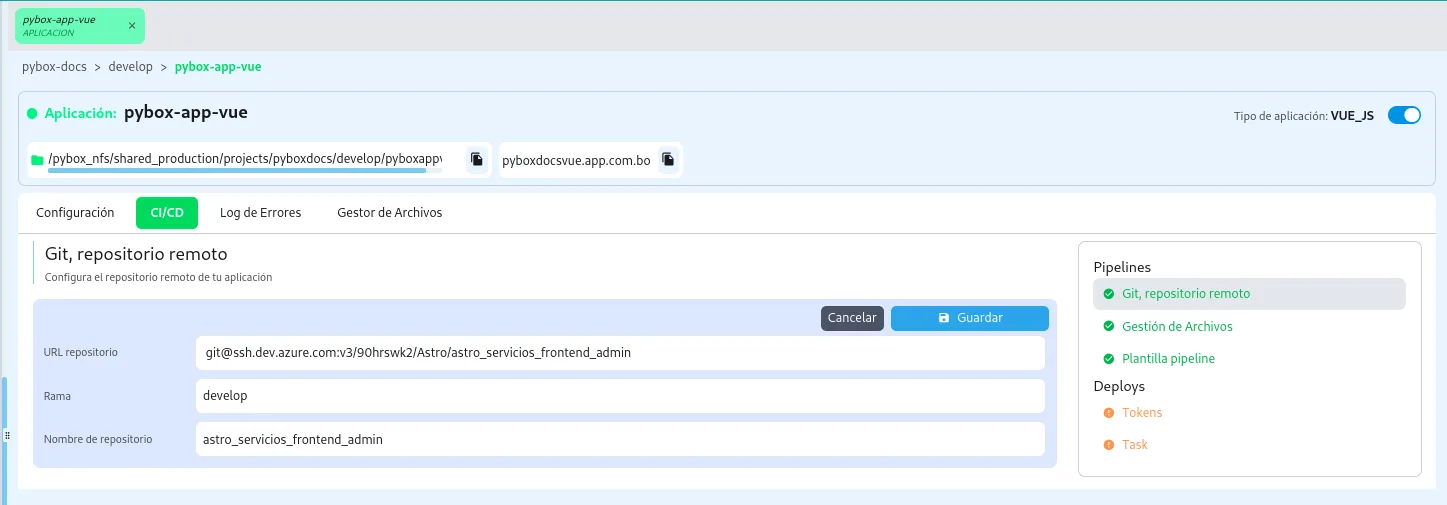The image size is (1447, 505).
Task: Copy the pyboxdocsvue.app.com.bo domain
Action: tap(668, 159)
